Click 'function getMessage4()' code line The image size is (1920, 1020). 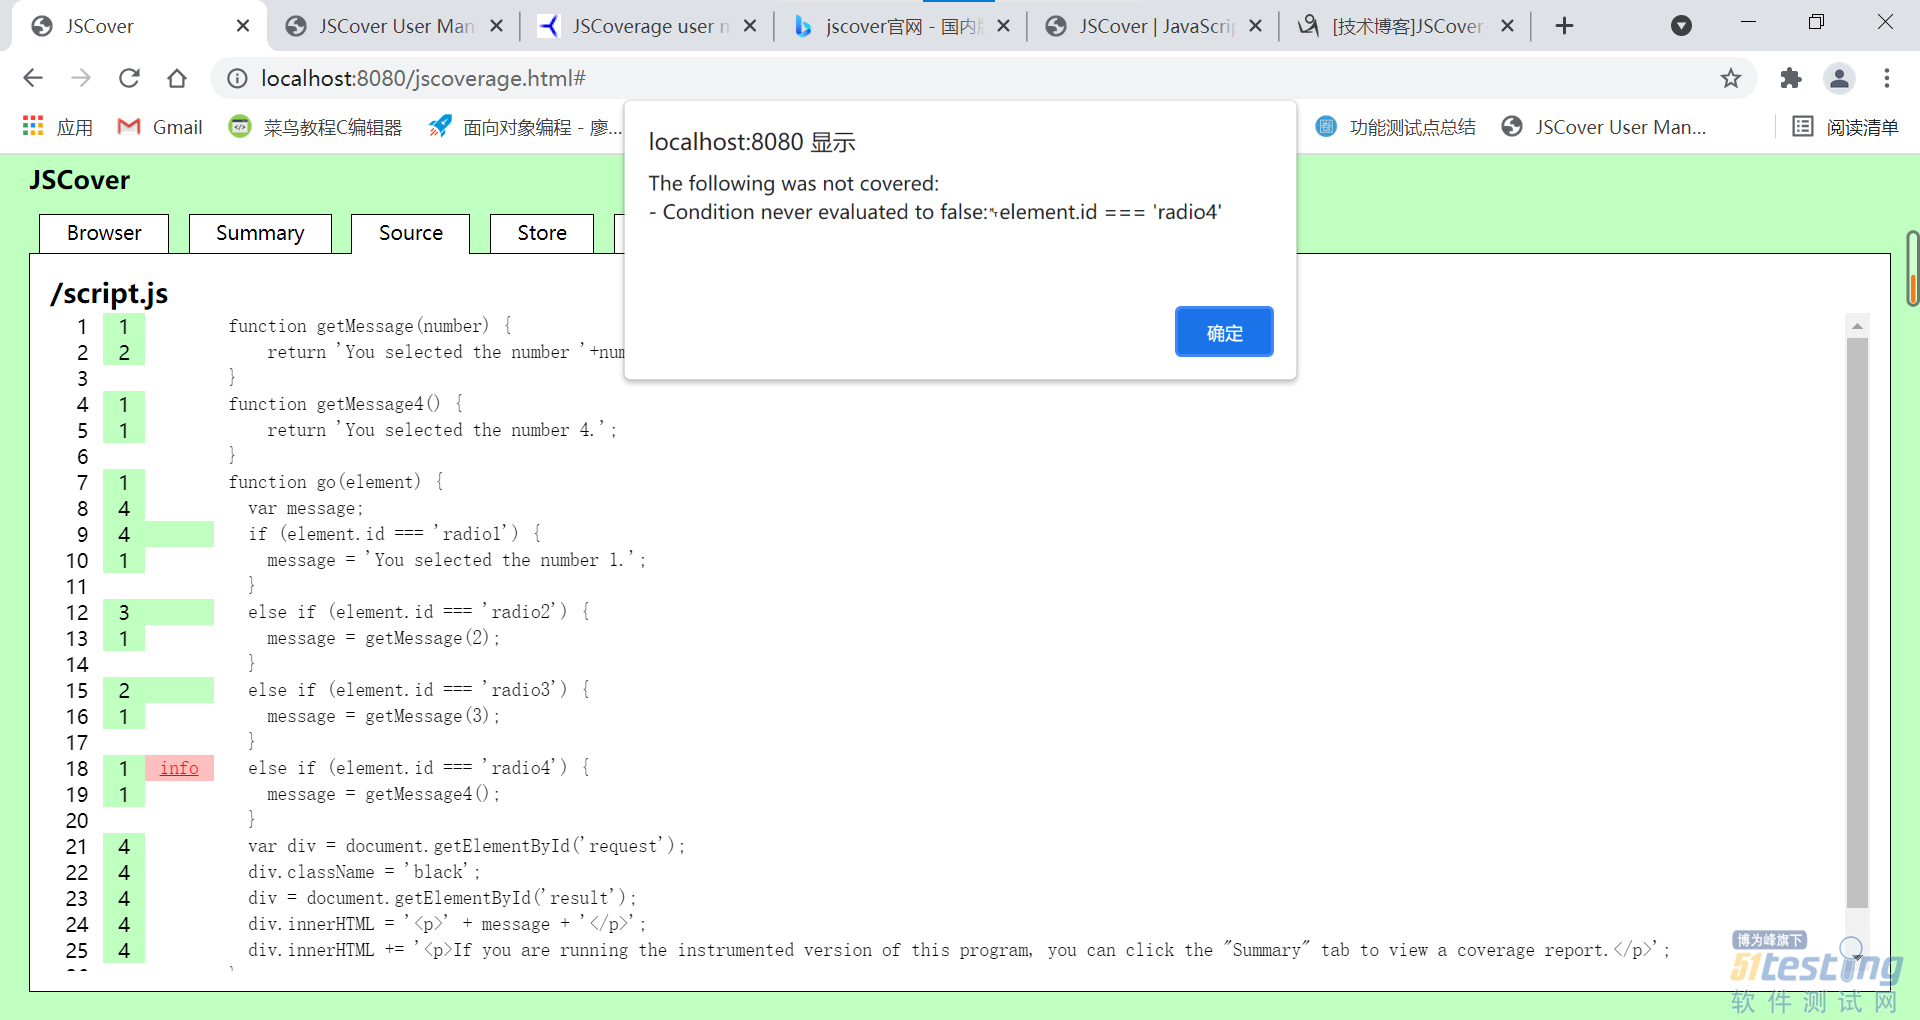(345, 404)
